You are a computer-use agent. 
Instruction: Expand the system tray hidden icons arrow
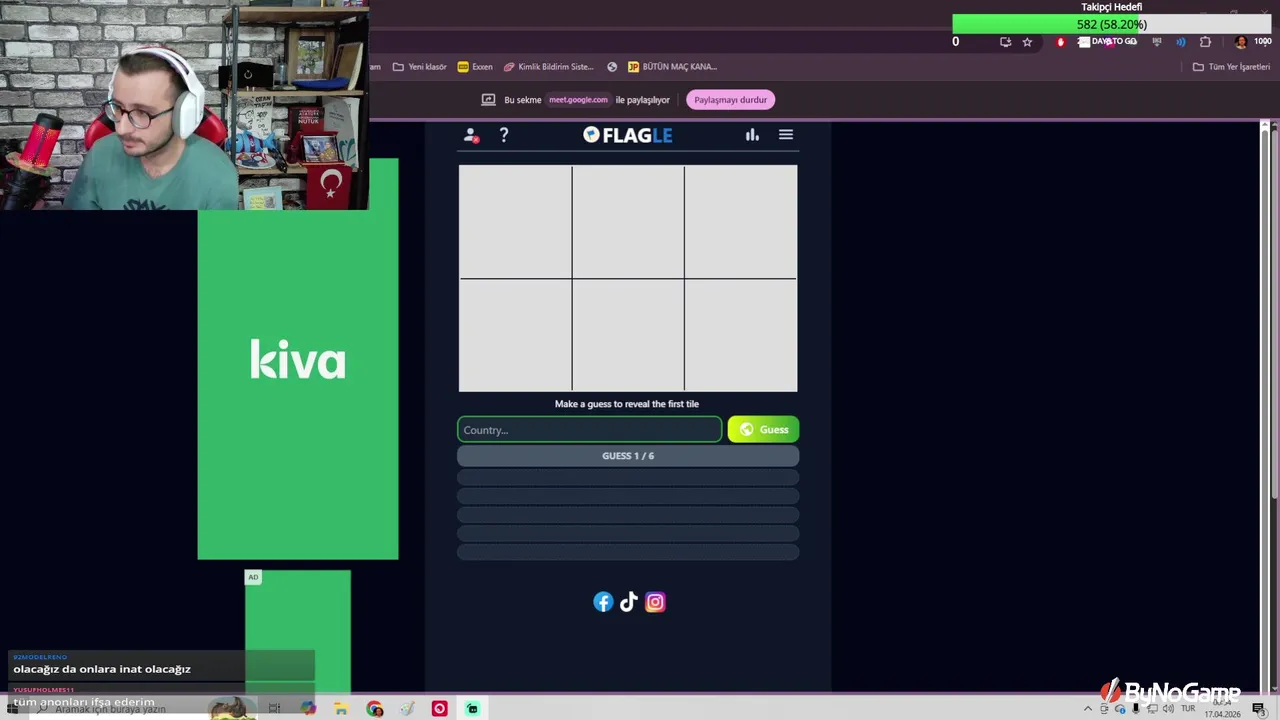pyautogui.click(x=1088, y=709)
